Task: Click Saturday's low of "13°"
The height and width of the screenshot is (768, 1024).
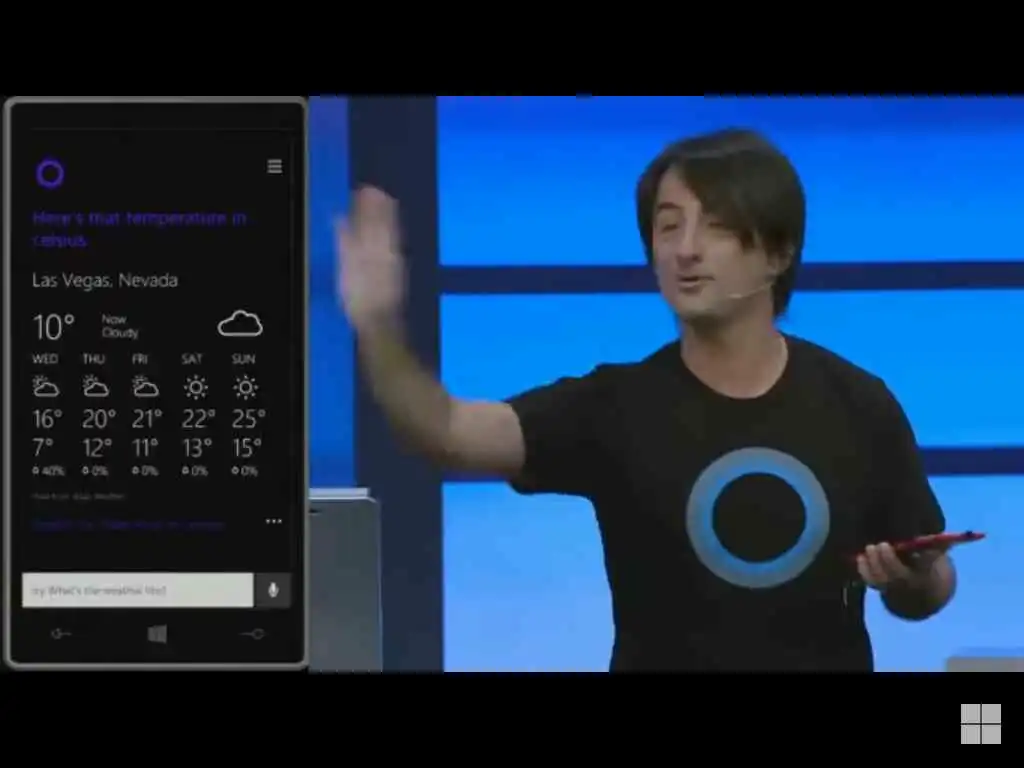Action: pos(197,448)
